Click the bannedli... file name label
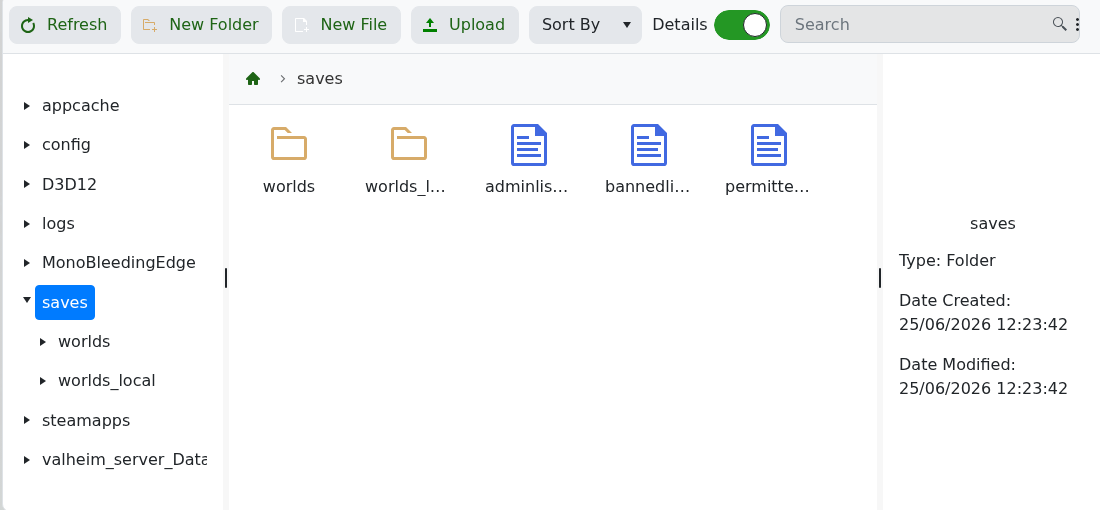The width and height of the screenshot is (1100, 510). (x=648, y=187)
